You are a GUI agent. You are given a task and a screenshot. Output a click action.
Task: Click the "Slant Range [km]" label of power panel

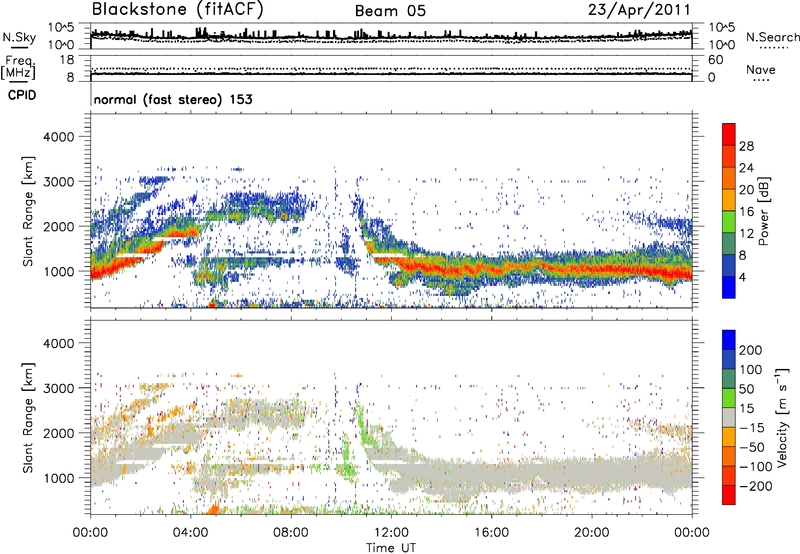click(28, 211)
